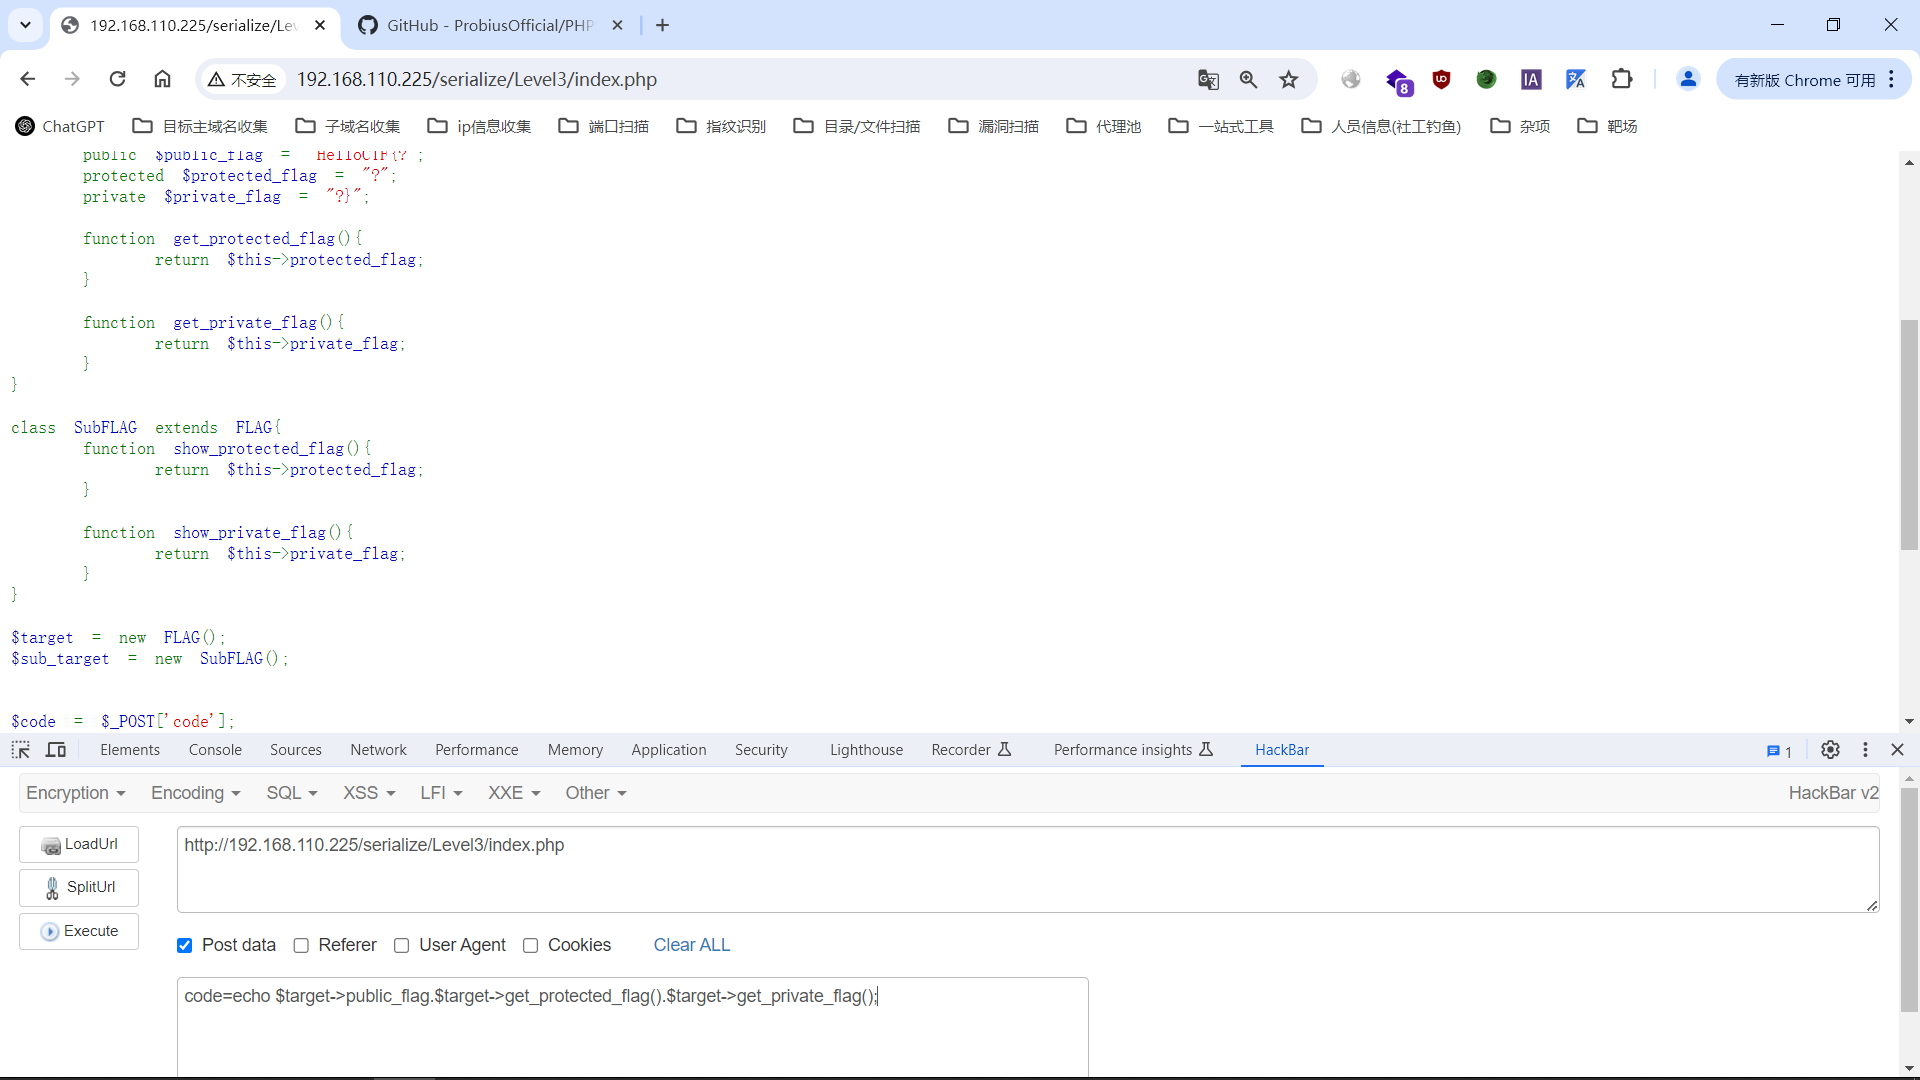Open the Console tab
1920x1080 pixels.
[x=215, y=750]
